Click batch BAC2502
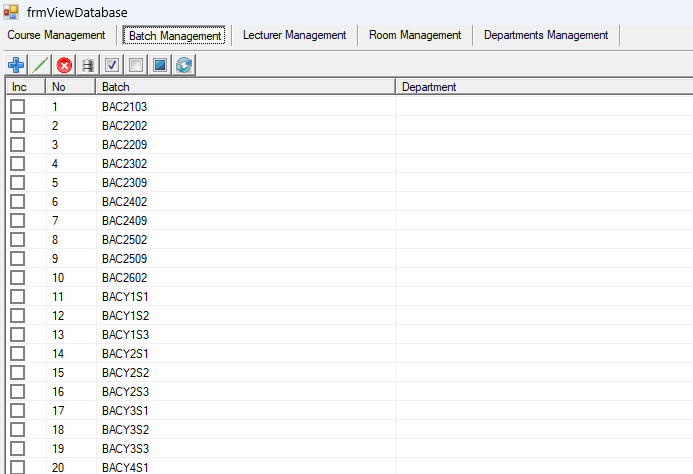 [x=246, y=240]
